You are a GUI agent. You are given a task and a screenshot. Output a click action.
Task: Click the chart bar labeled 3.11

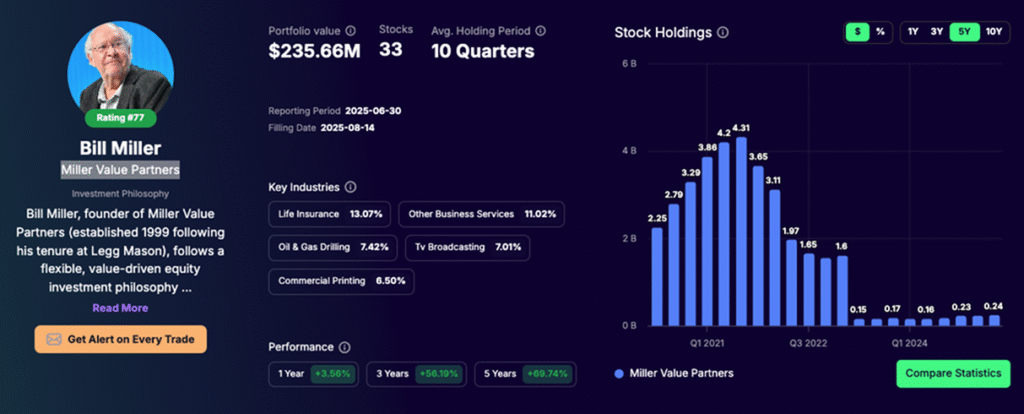click(775, 258)
